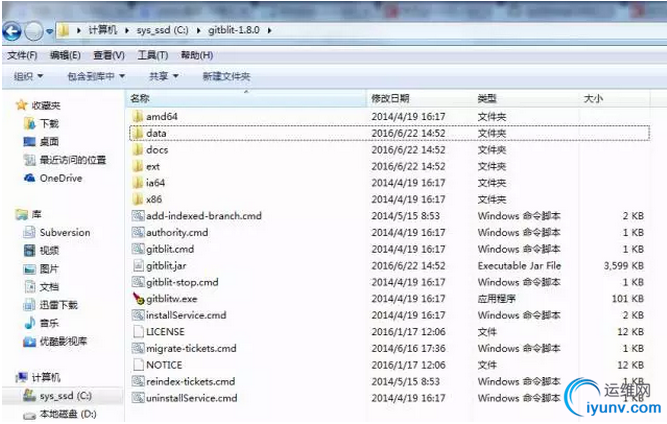Open the 查看(V) menu
667x424 pixels.
(109, 55)
